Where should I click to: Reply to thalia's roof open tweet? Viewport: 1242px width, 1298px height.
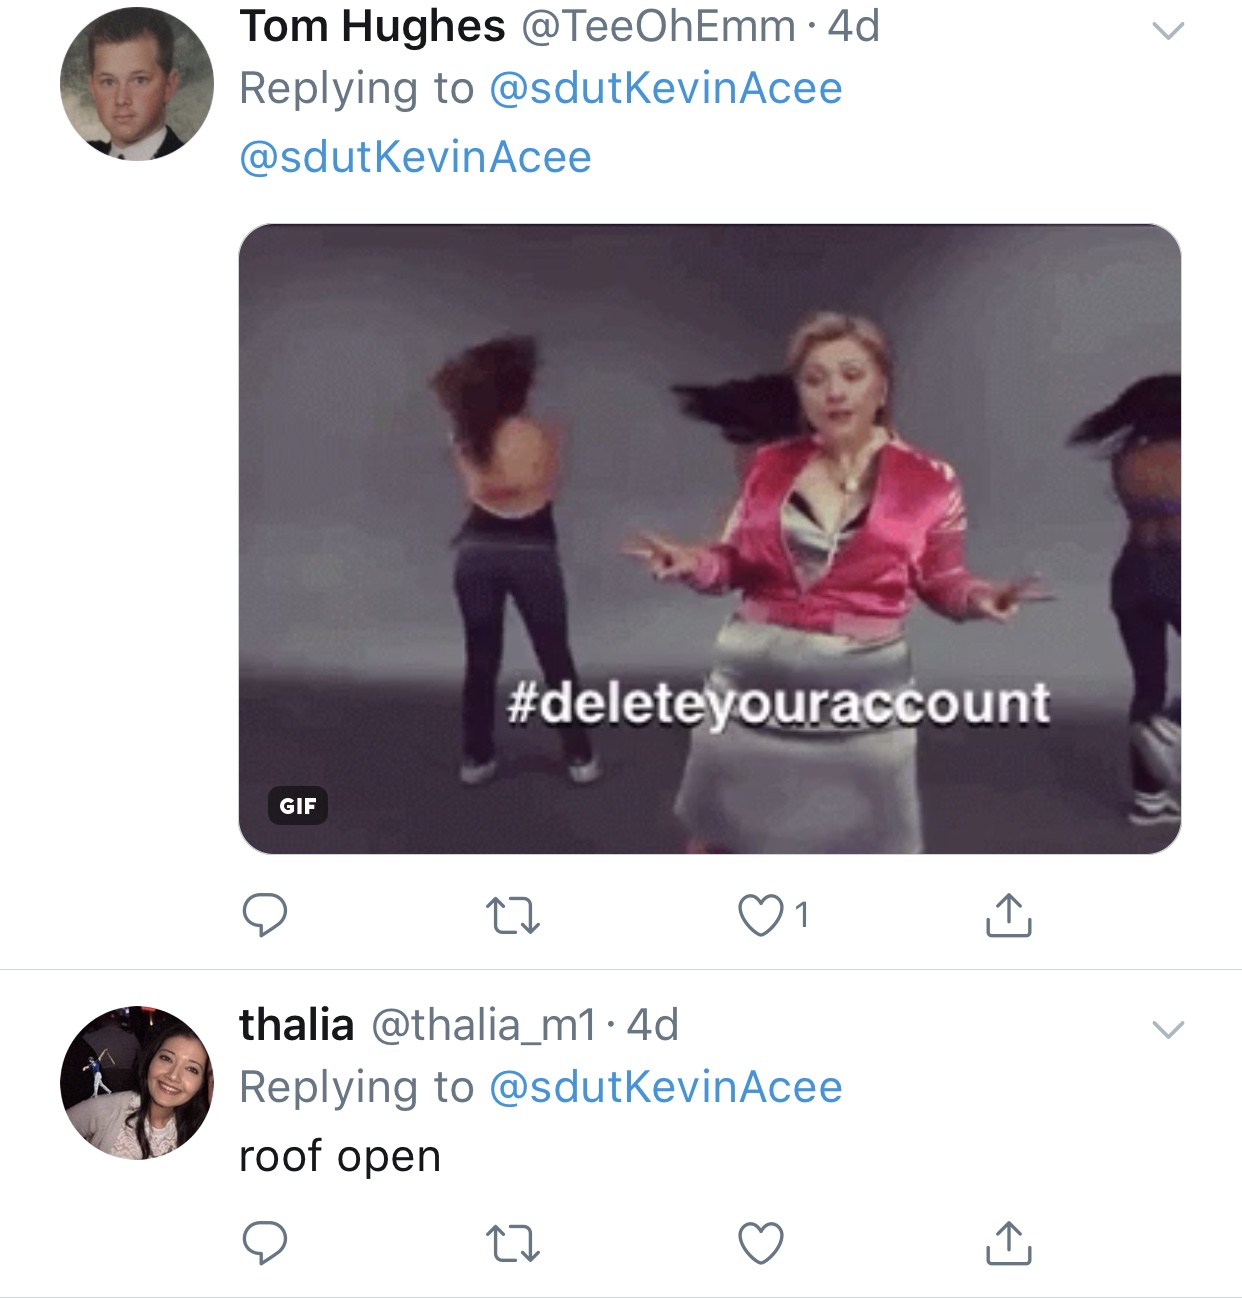pos(265,1243)
